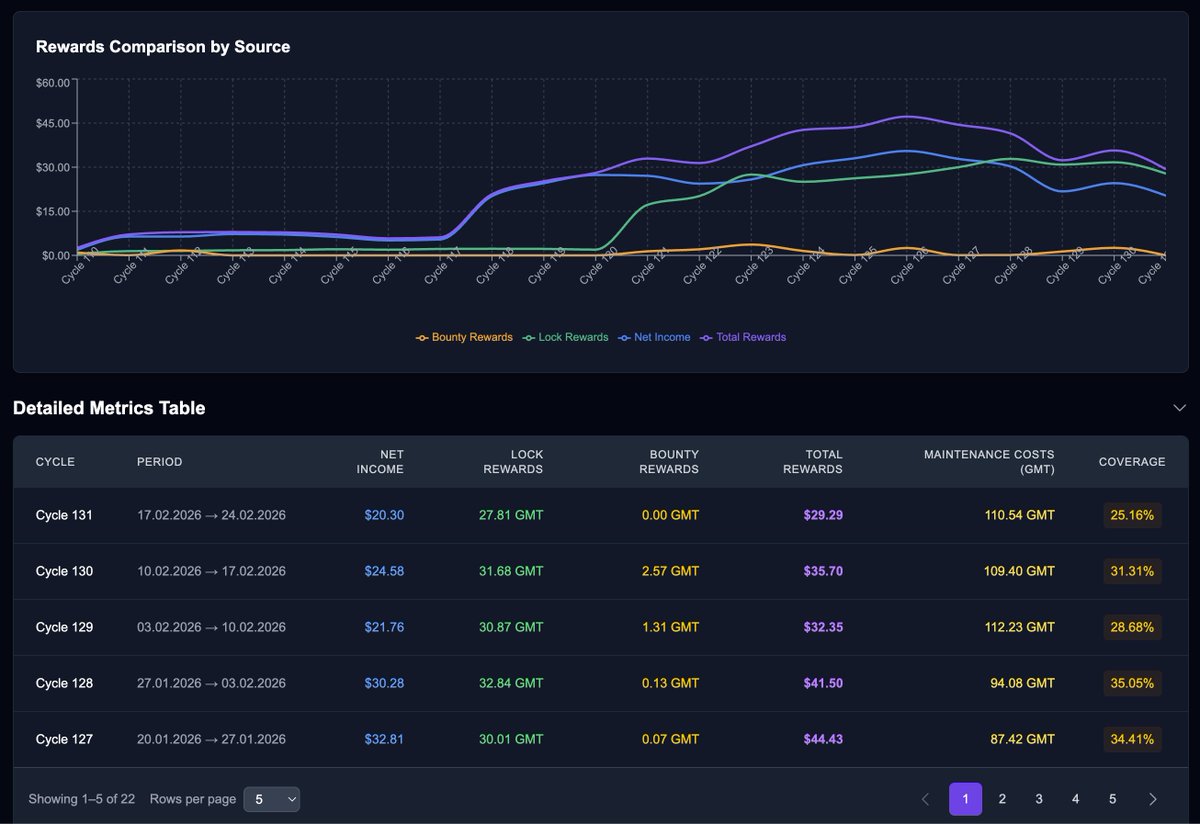Select the Net Income blue legend icon
1200x824 pixels.
pyautogui.click(x=626, y=337)
